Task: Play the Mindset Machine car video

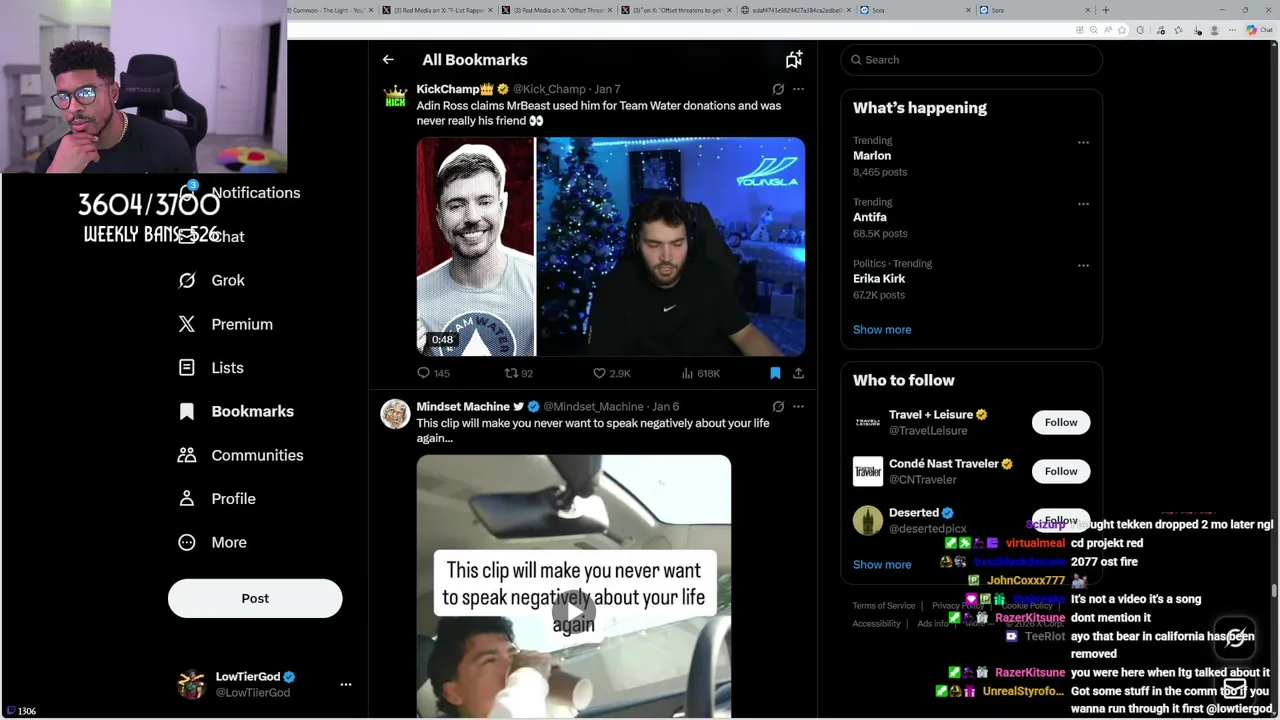Action: click(574, 610)
